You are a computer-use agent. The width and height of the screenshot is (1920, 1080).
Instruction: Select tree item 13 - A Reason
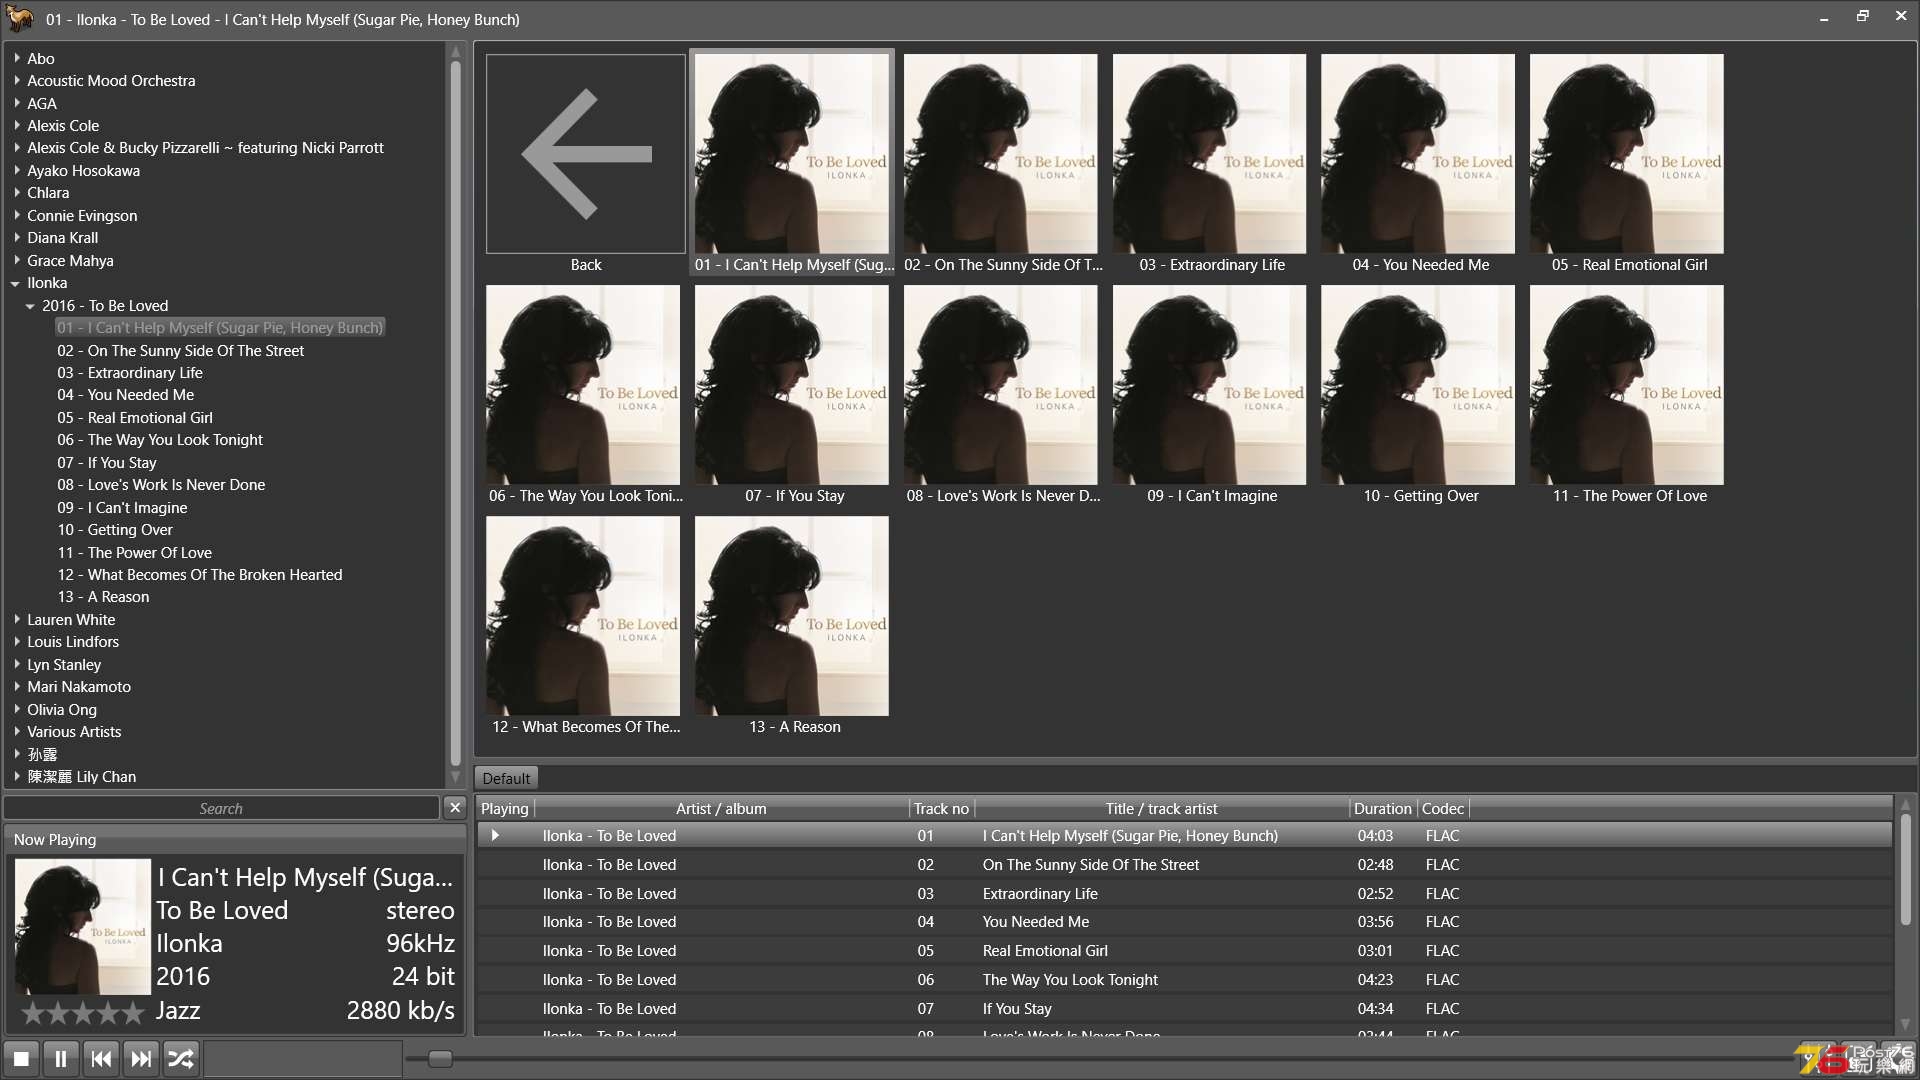pos(103,597)
